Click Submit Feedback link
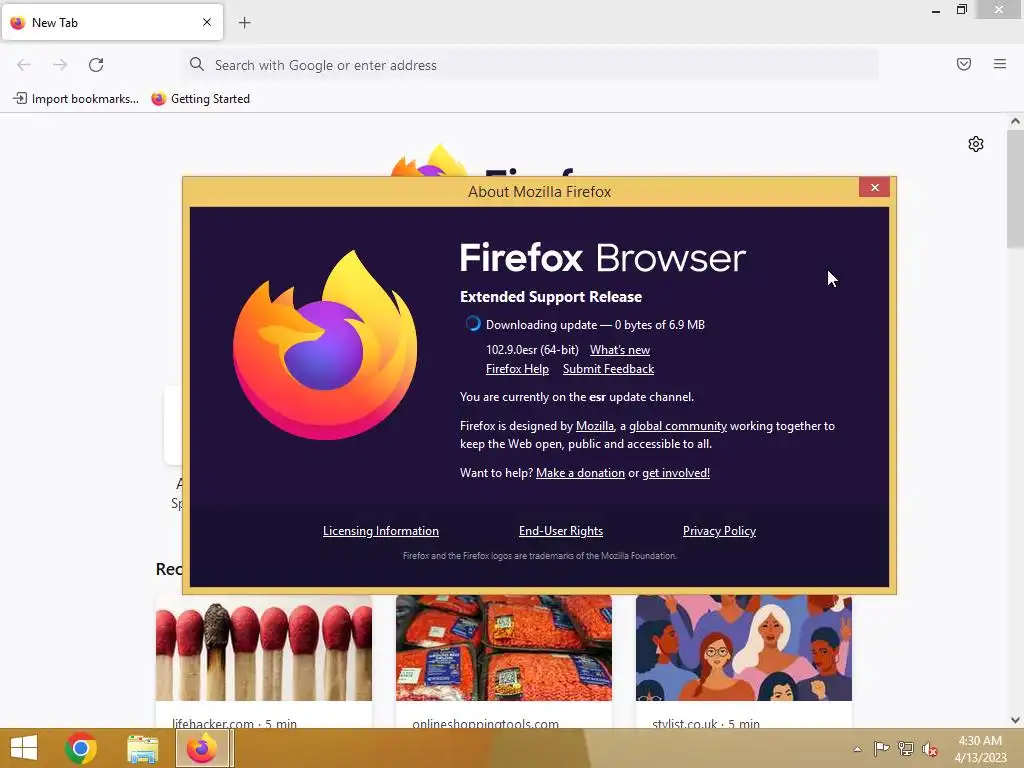 click(608, 369)
